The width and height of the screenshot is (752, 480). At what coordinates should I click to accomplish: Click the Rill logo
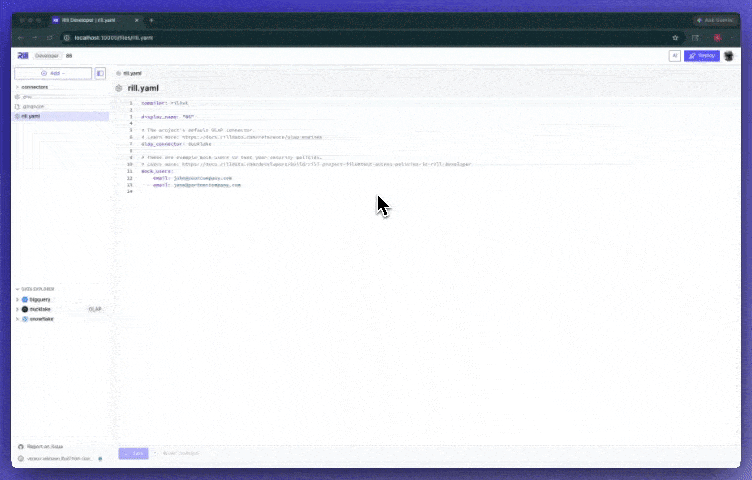[23, 56]
